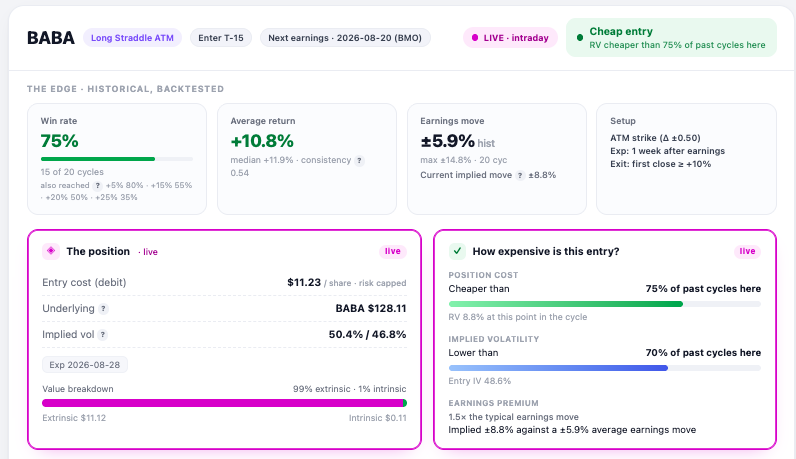Click the 50.4% / 46.8% implied vol value

[x=368, y=334]
